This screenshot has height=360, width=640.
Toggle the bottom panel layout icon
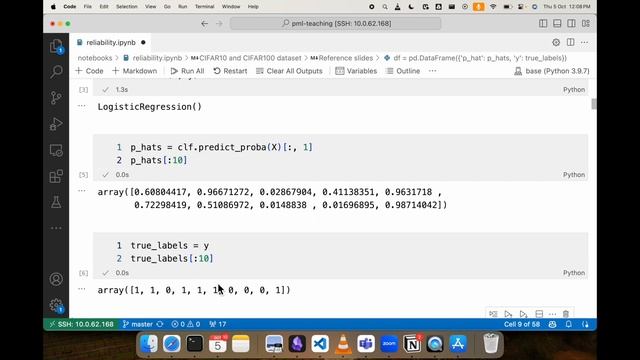pos(557,24)
